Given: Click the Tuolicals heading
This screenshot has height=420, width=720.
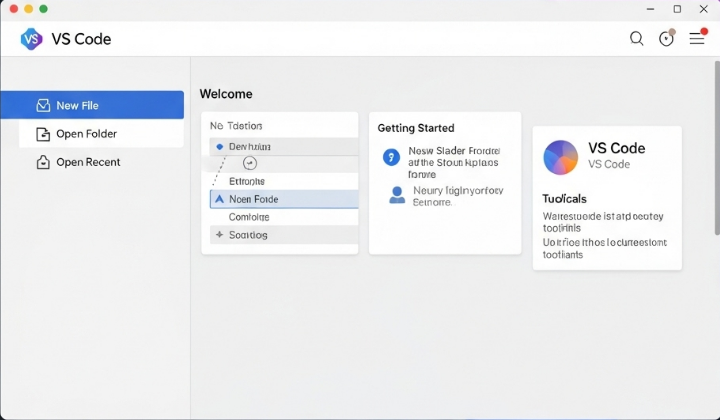Looking at the screenshot, I should point(564,199).
